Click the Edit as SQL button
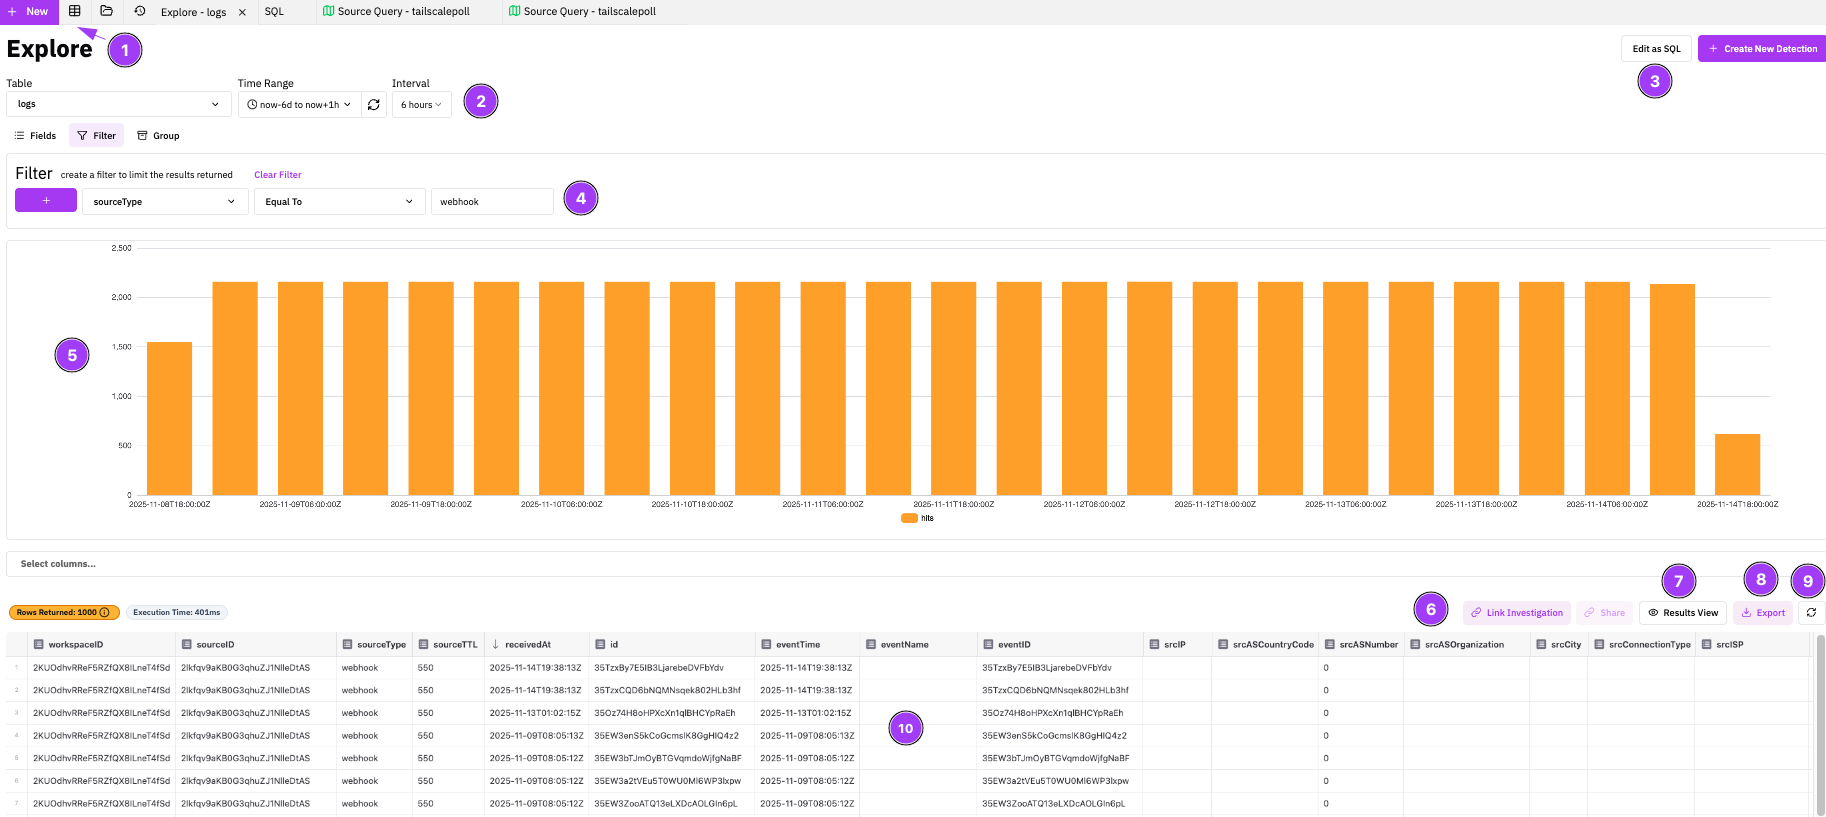 point(1656,49)
